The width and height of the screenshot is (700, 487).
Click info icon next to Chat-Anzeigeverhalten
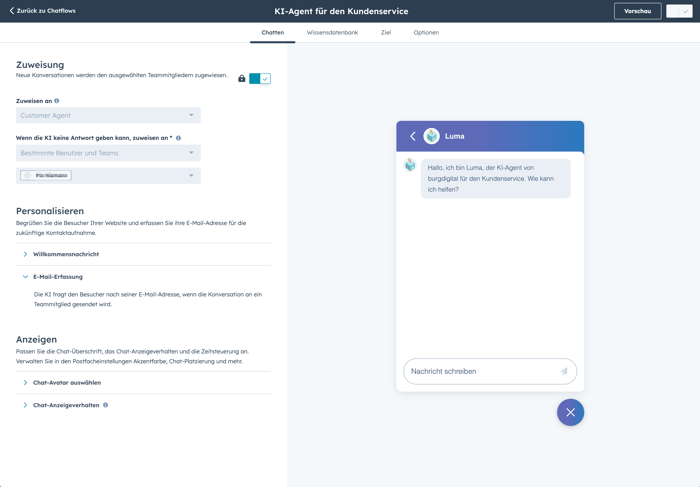[x=105, y=405]
